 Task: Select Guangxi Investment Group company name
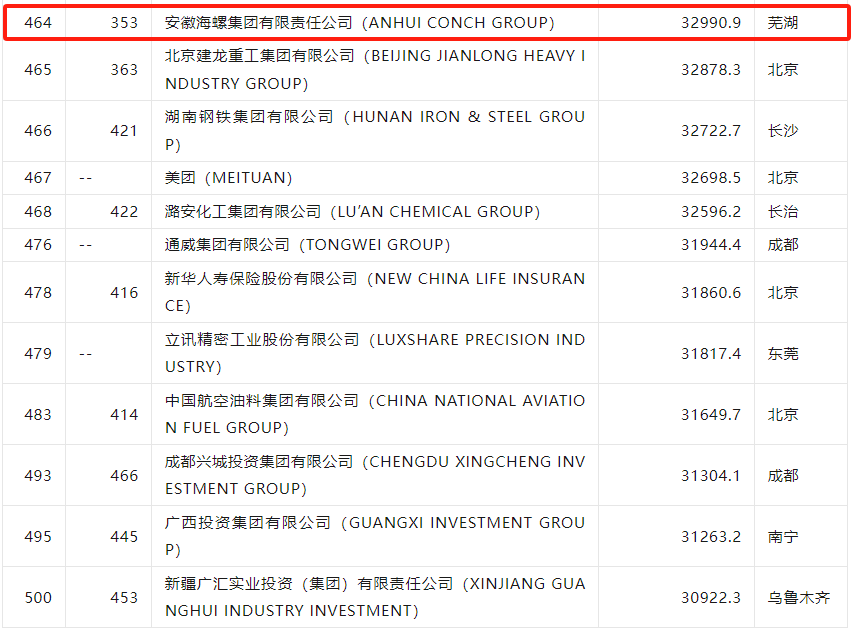coord(375,537)
